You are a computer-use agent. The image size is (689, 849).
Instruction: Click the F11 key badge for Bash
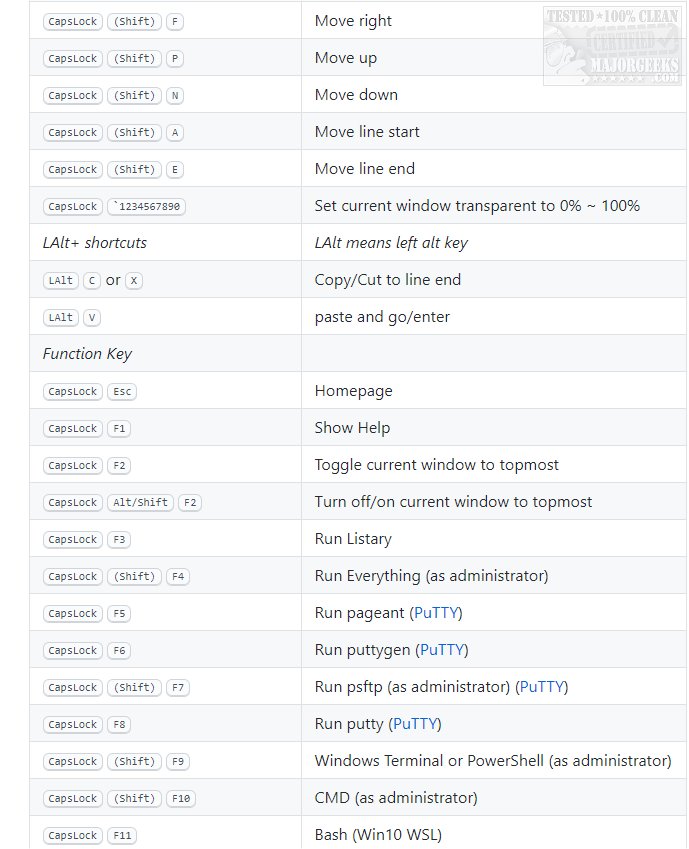pos(123,835)
